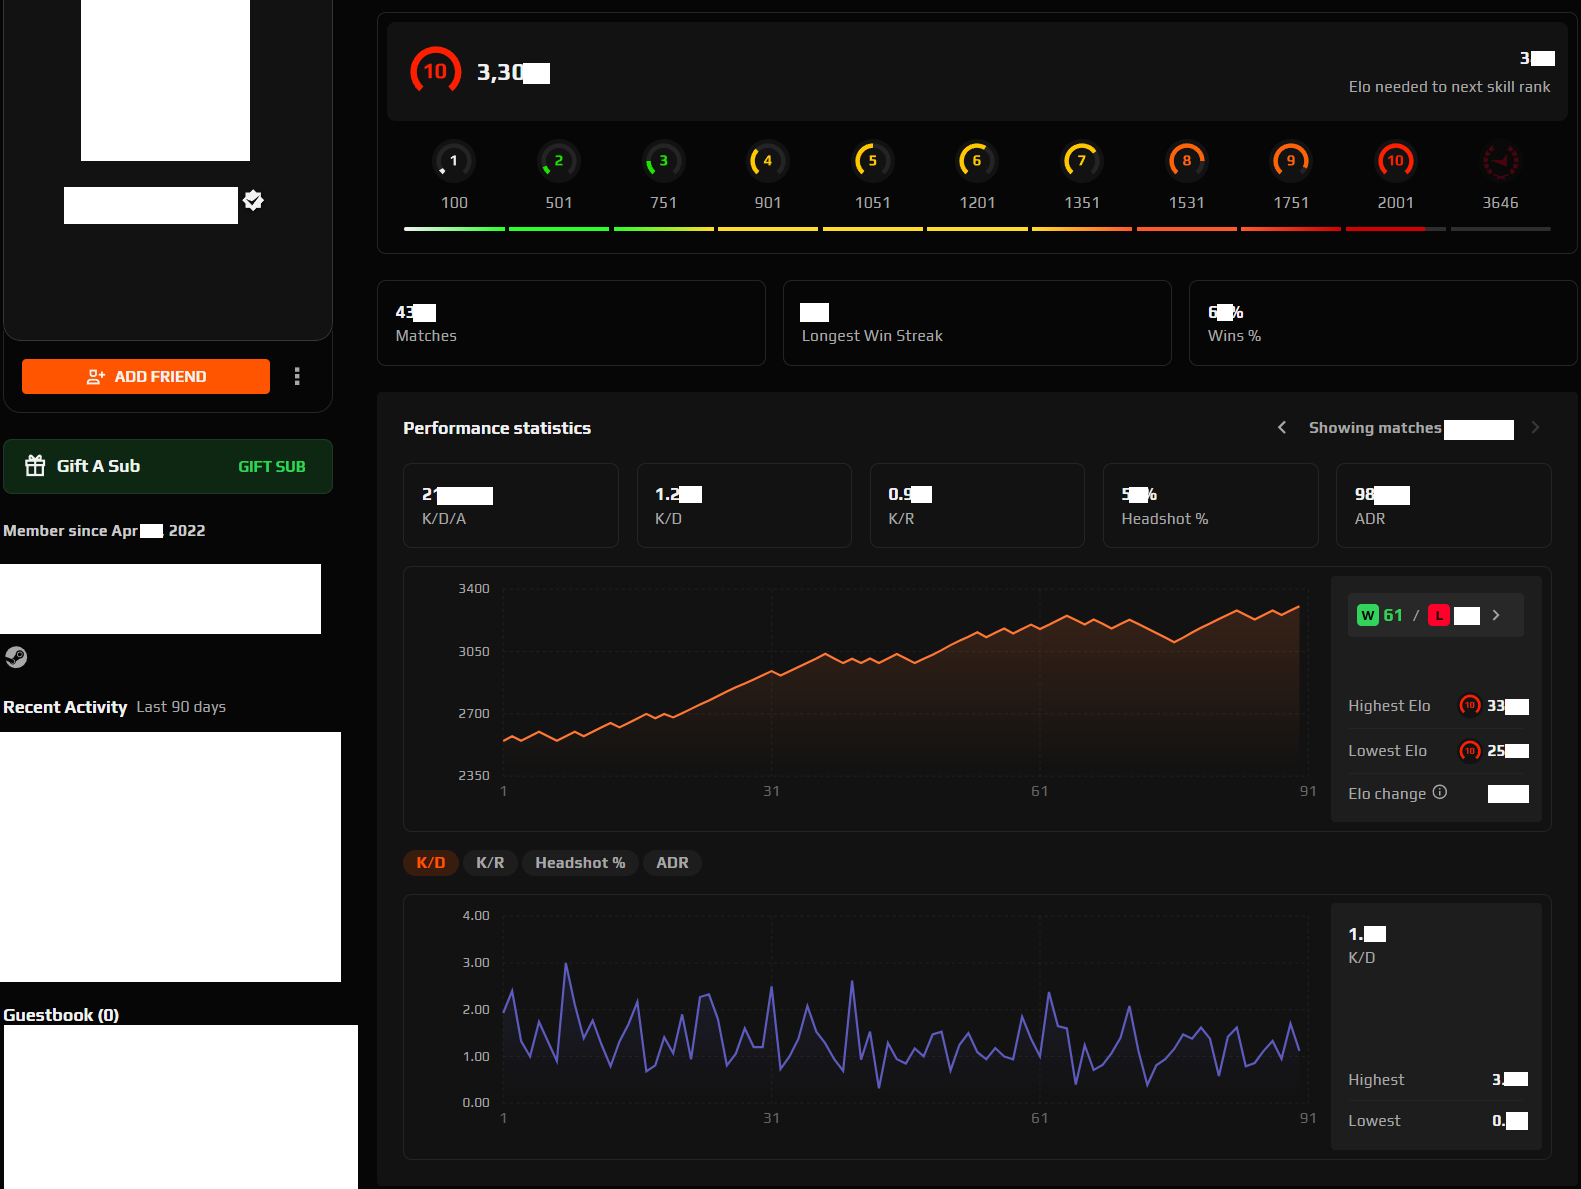Click the challenger rank icon above 3646
Viewport: 1581px width, 1189px height.
tap(1500, 161)
